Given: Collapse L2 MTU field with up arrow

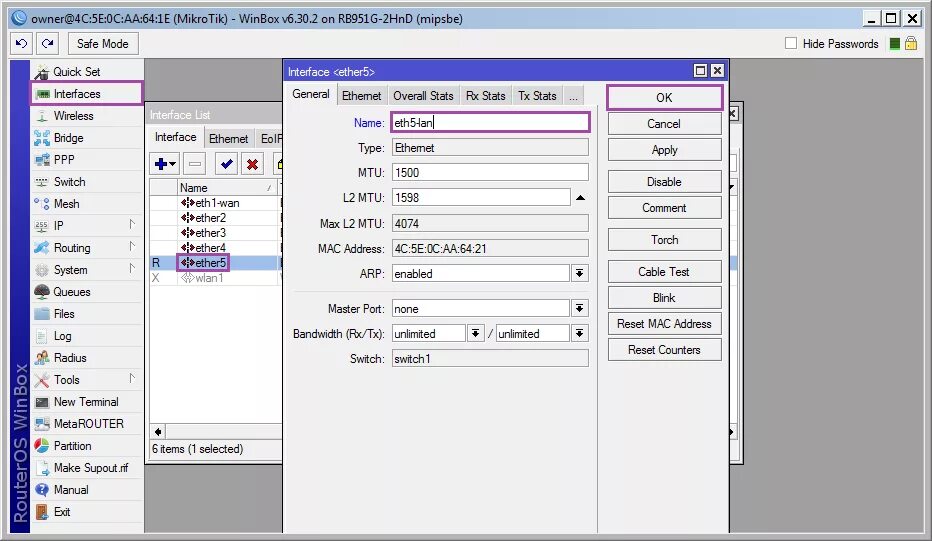Looking at the screenshot, I should pyautogui.click(x=581, y=197).
